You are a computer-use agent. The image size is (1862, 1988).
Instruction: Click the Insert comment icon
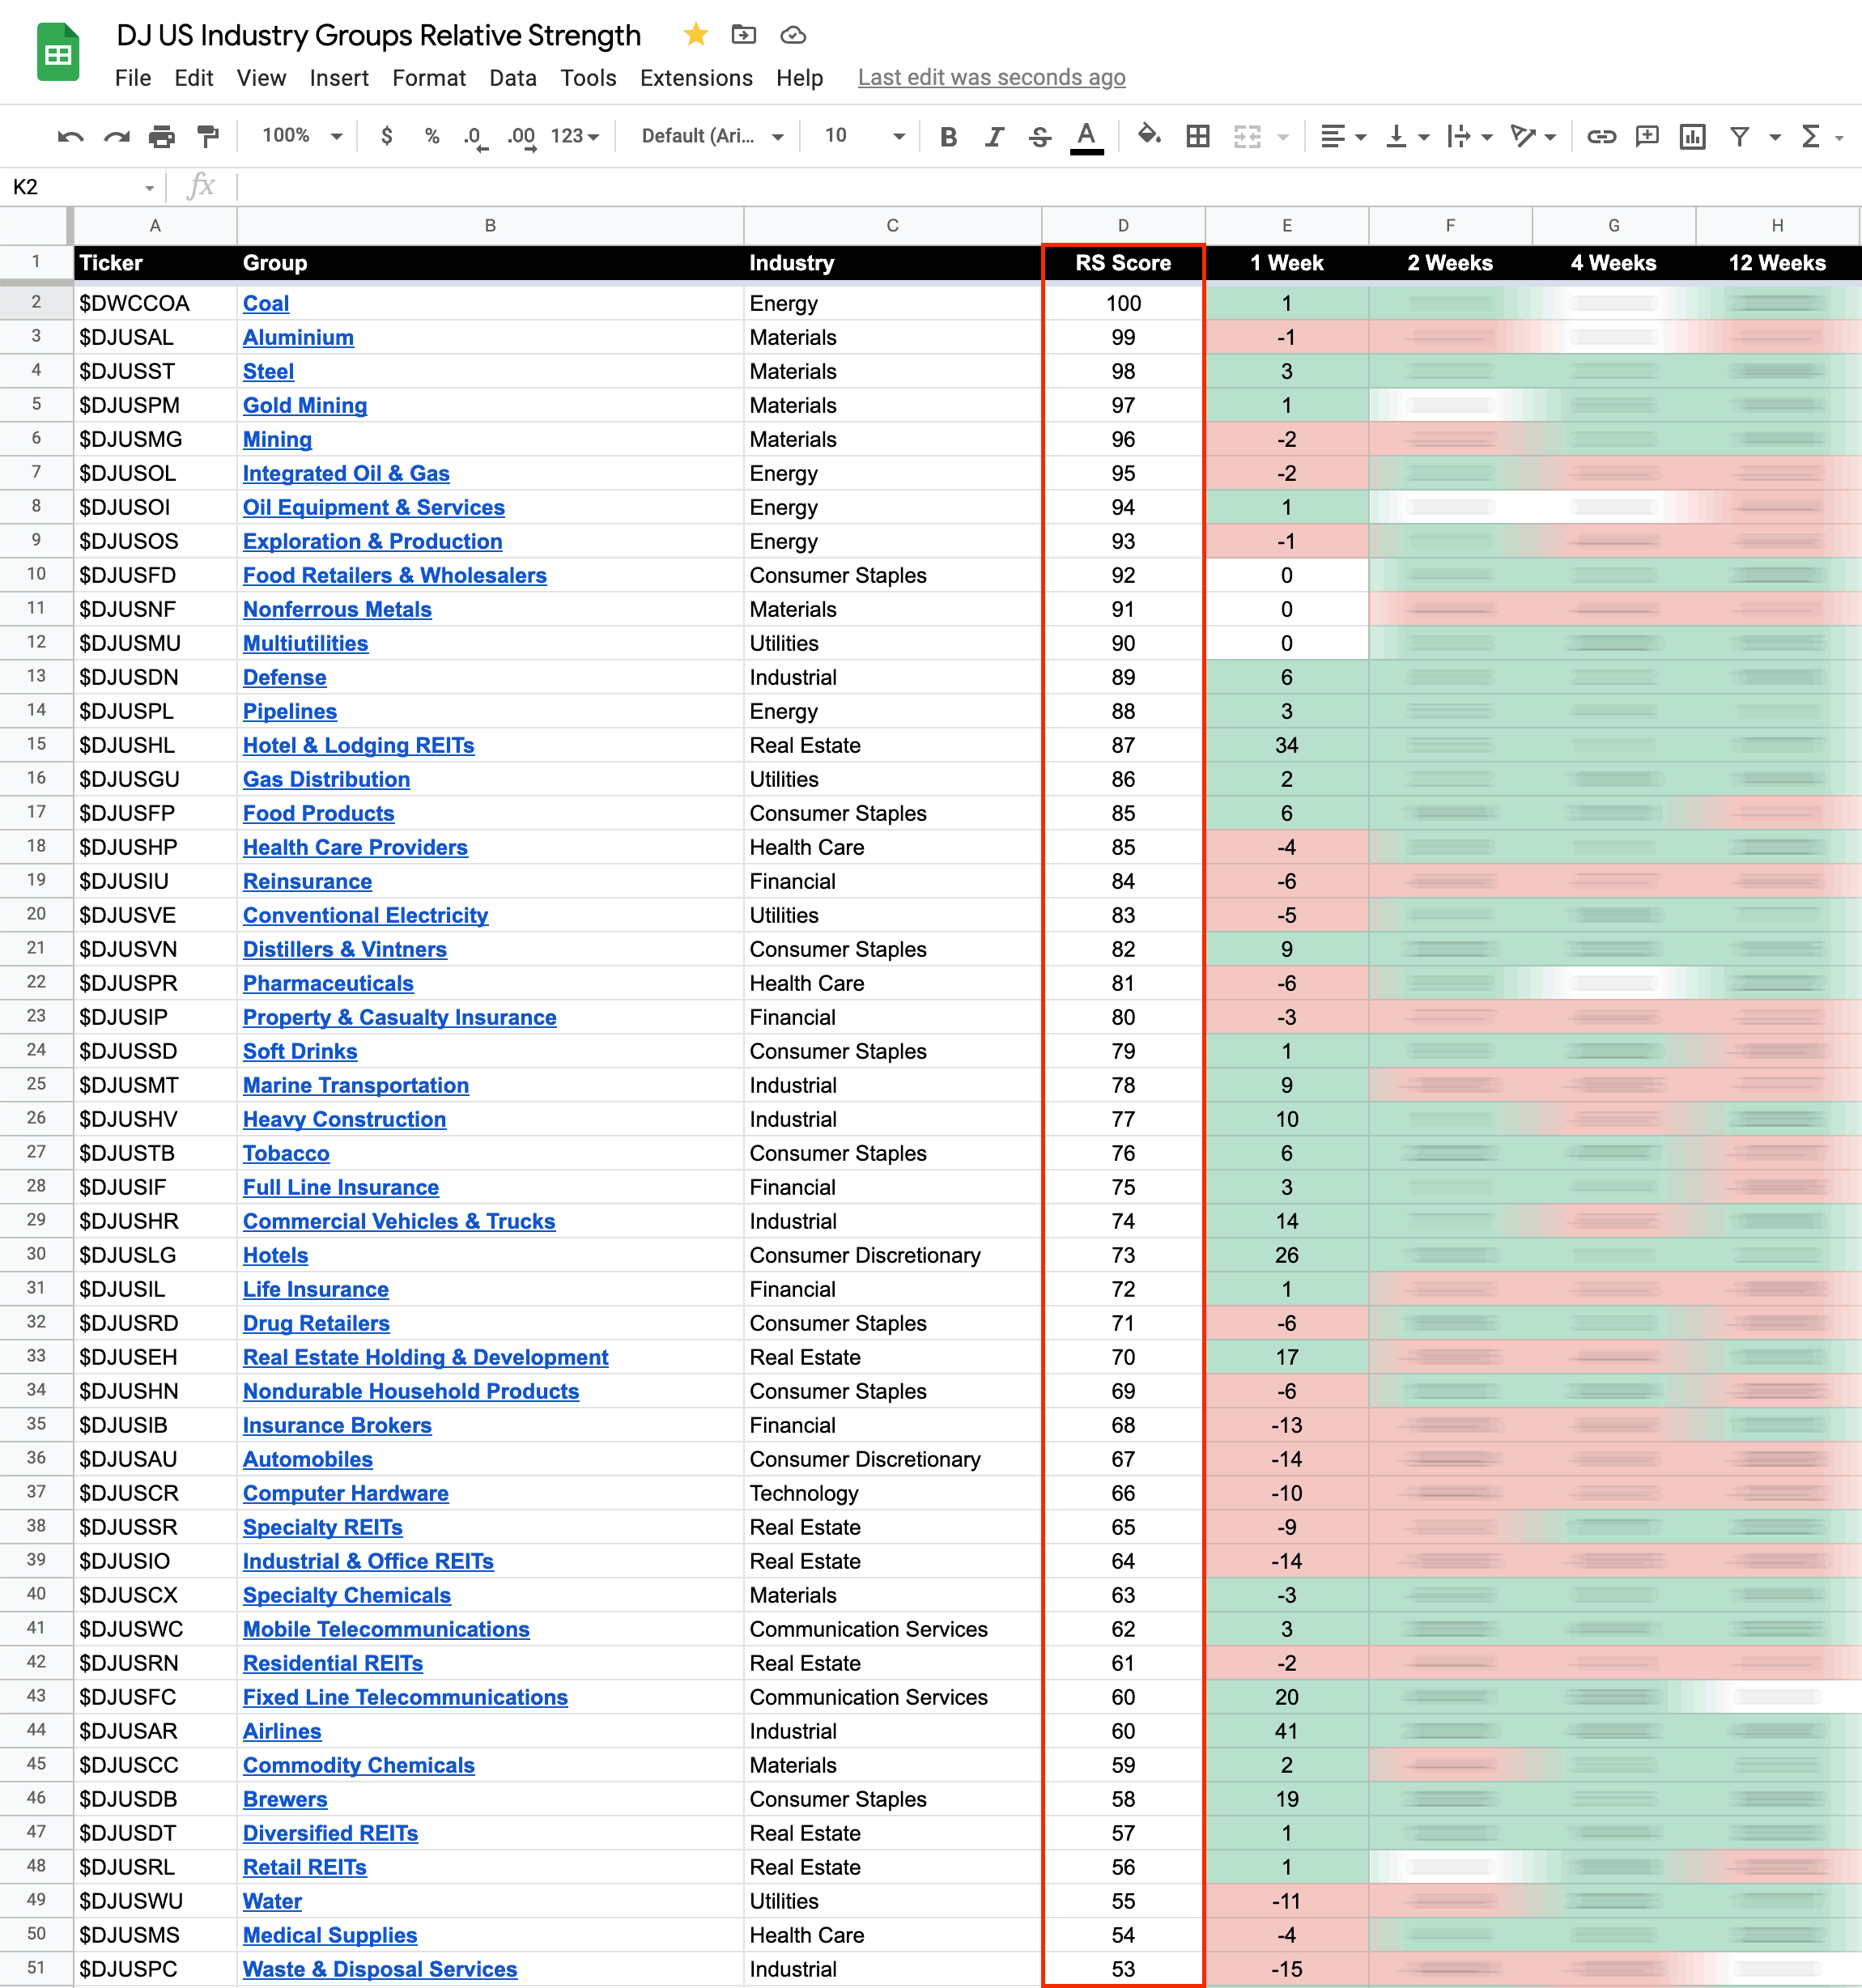point(1647,136)
